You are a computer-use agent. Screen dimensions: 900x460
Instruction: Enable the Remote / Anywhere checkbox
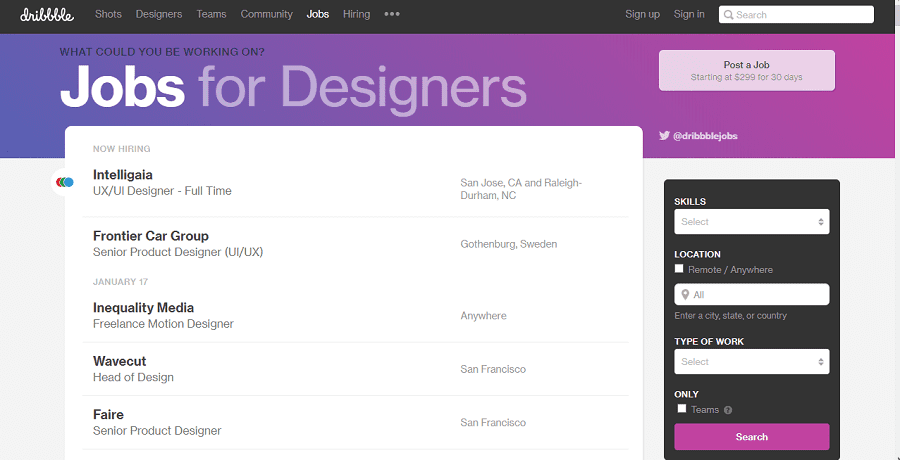[x=679, y=269]
